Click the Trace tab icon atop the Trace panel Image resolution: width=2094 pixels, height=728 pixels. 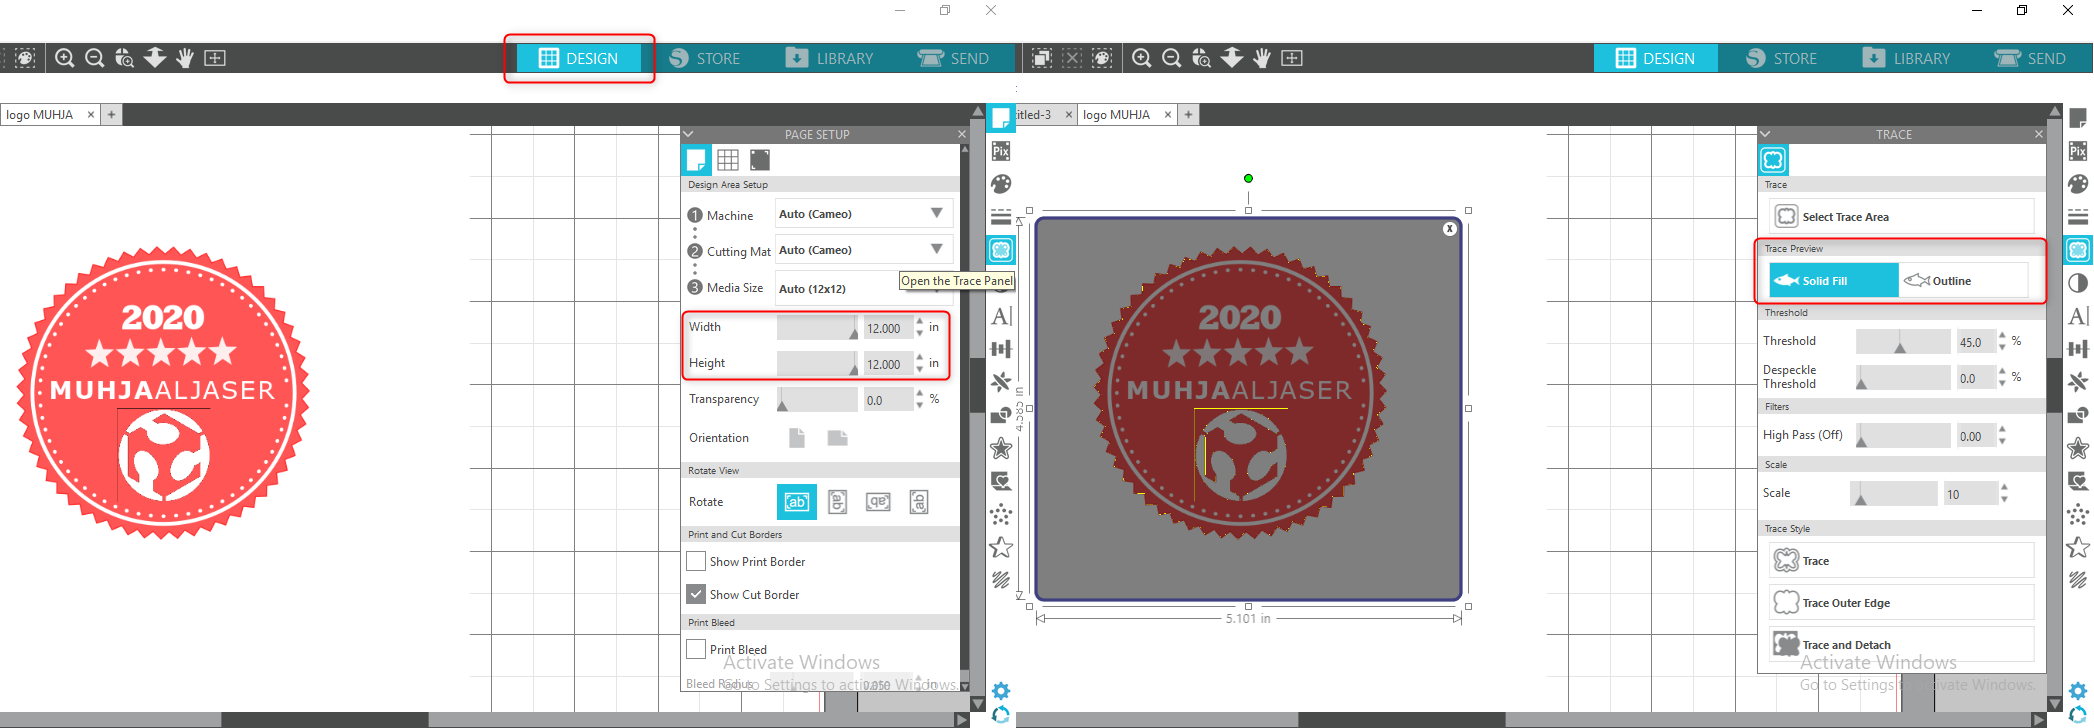[x=1774, y=160]
